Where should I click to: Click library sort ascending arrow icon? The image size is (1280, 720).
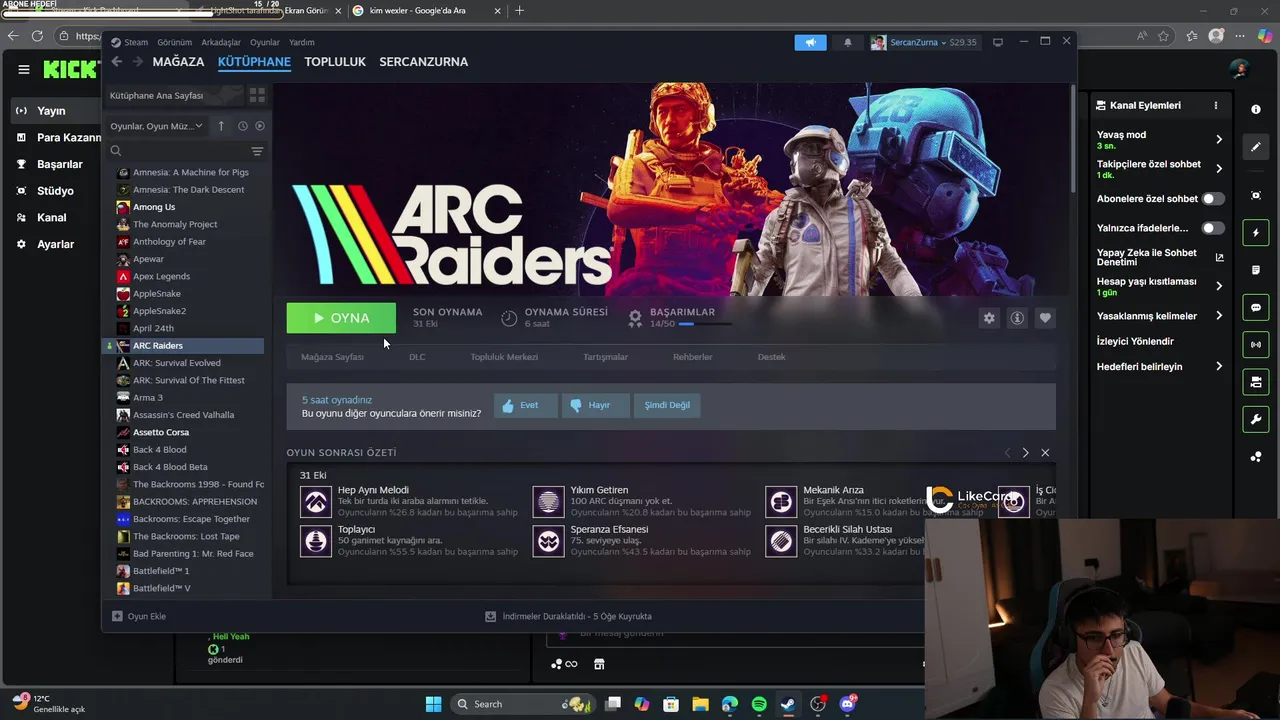coord(221,126)
